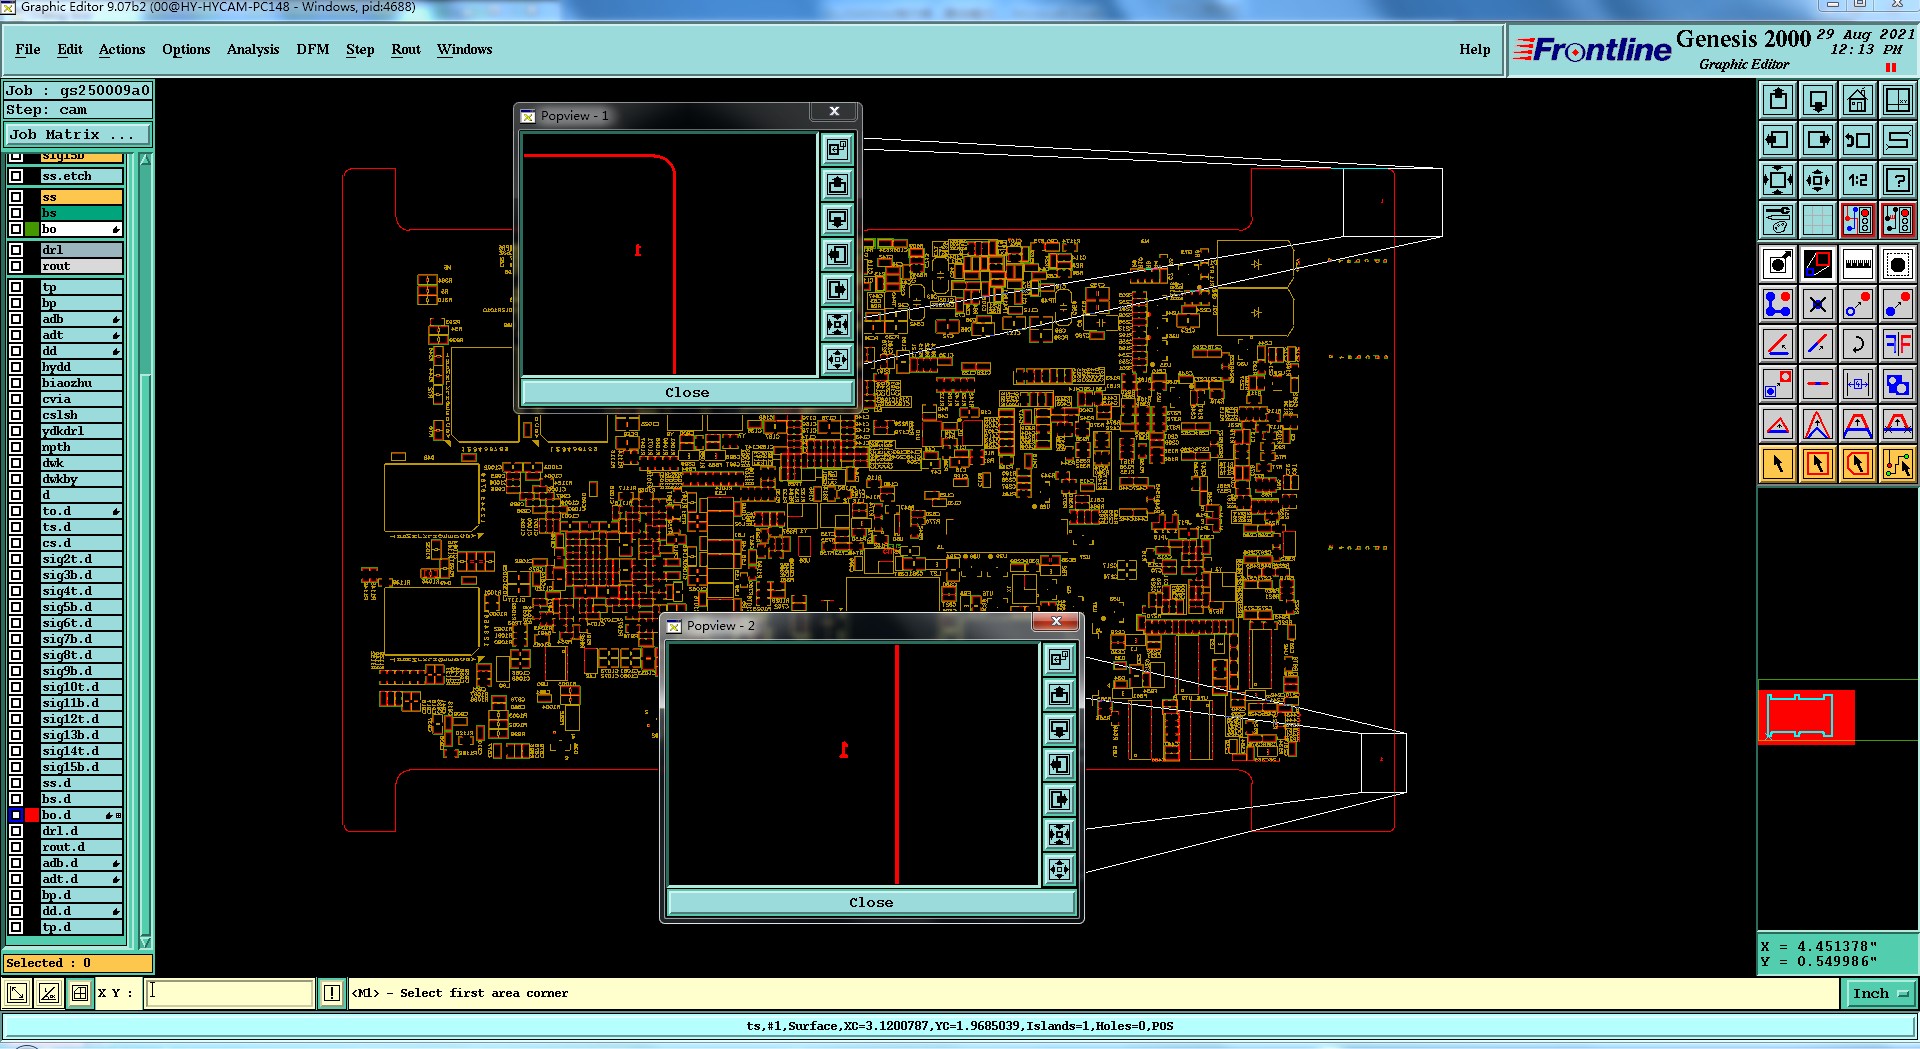Open the Inch units dropdown

[1880, 993]
